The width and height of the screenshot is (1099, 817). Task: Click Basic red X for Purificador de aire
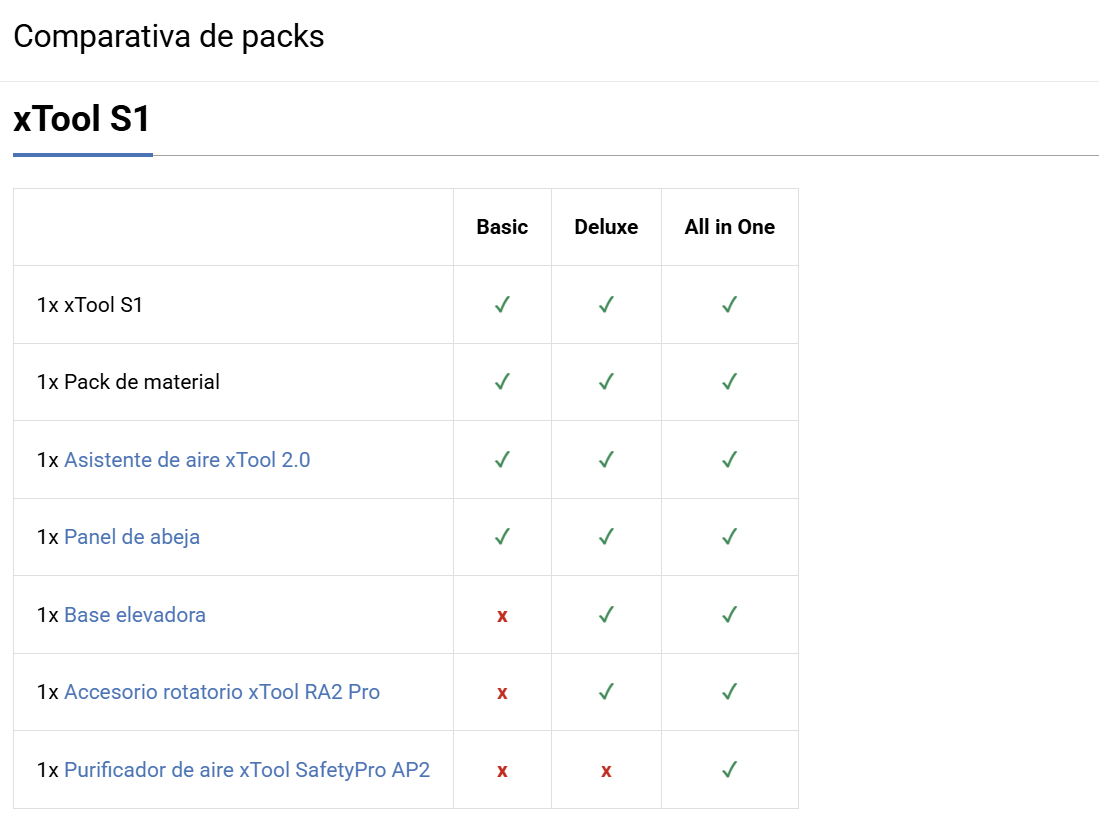pos(502,771)
